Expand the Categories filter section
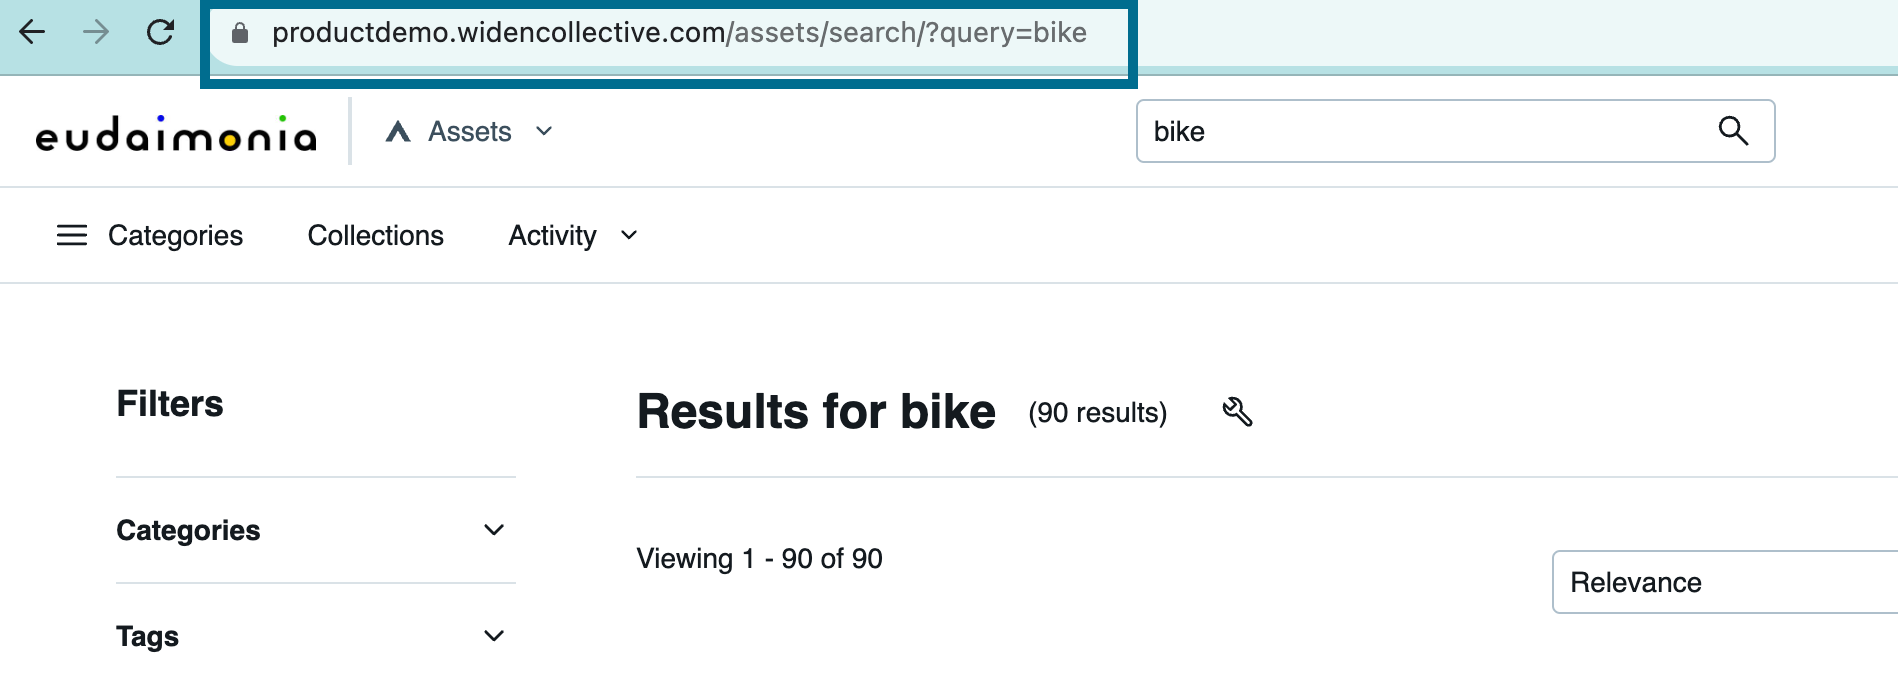This screenshot has height=680, width=1898. [x=492, y=530]
